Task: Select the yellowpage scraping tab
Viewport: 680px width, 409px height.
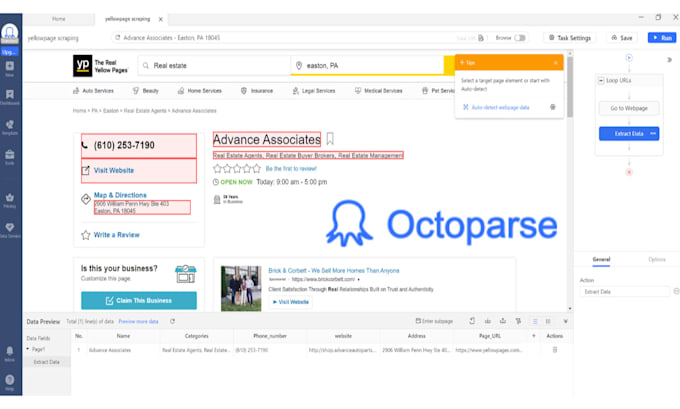Action: tap(128, 19)
